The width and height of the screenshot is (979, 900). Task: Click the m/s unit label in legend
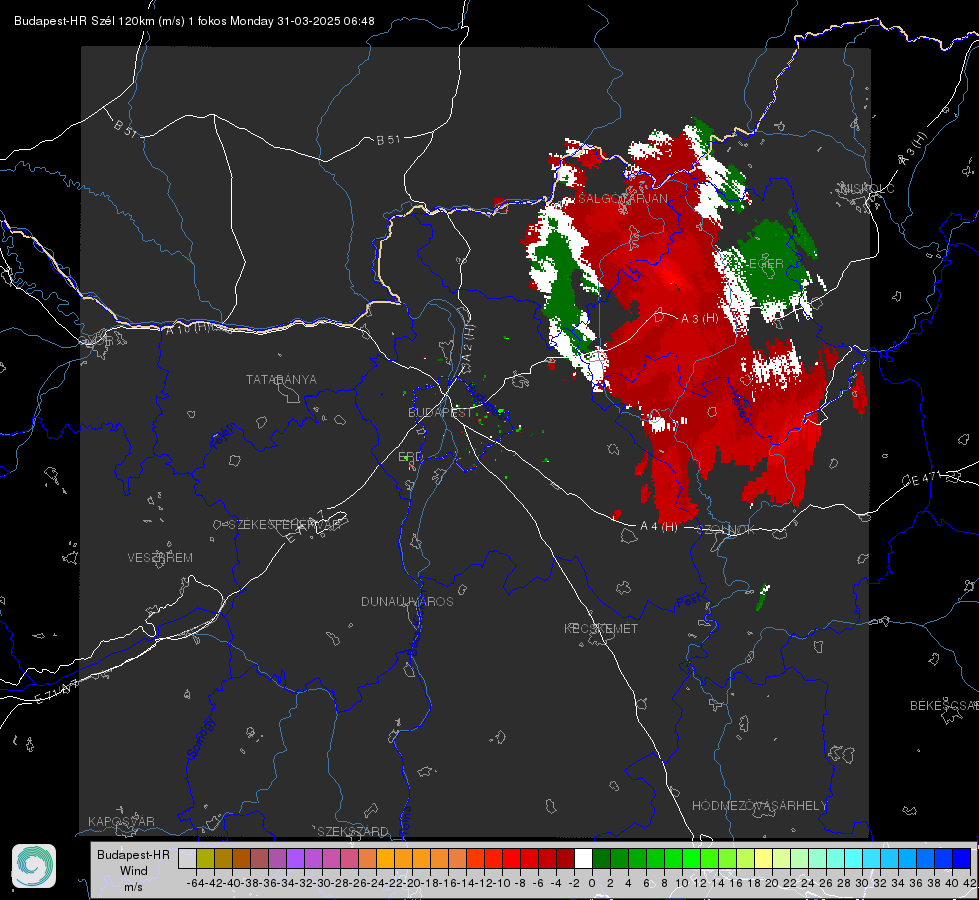133,887
